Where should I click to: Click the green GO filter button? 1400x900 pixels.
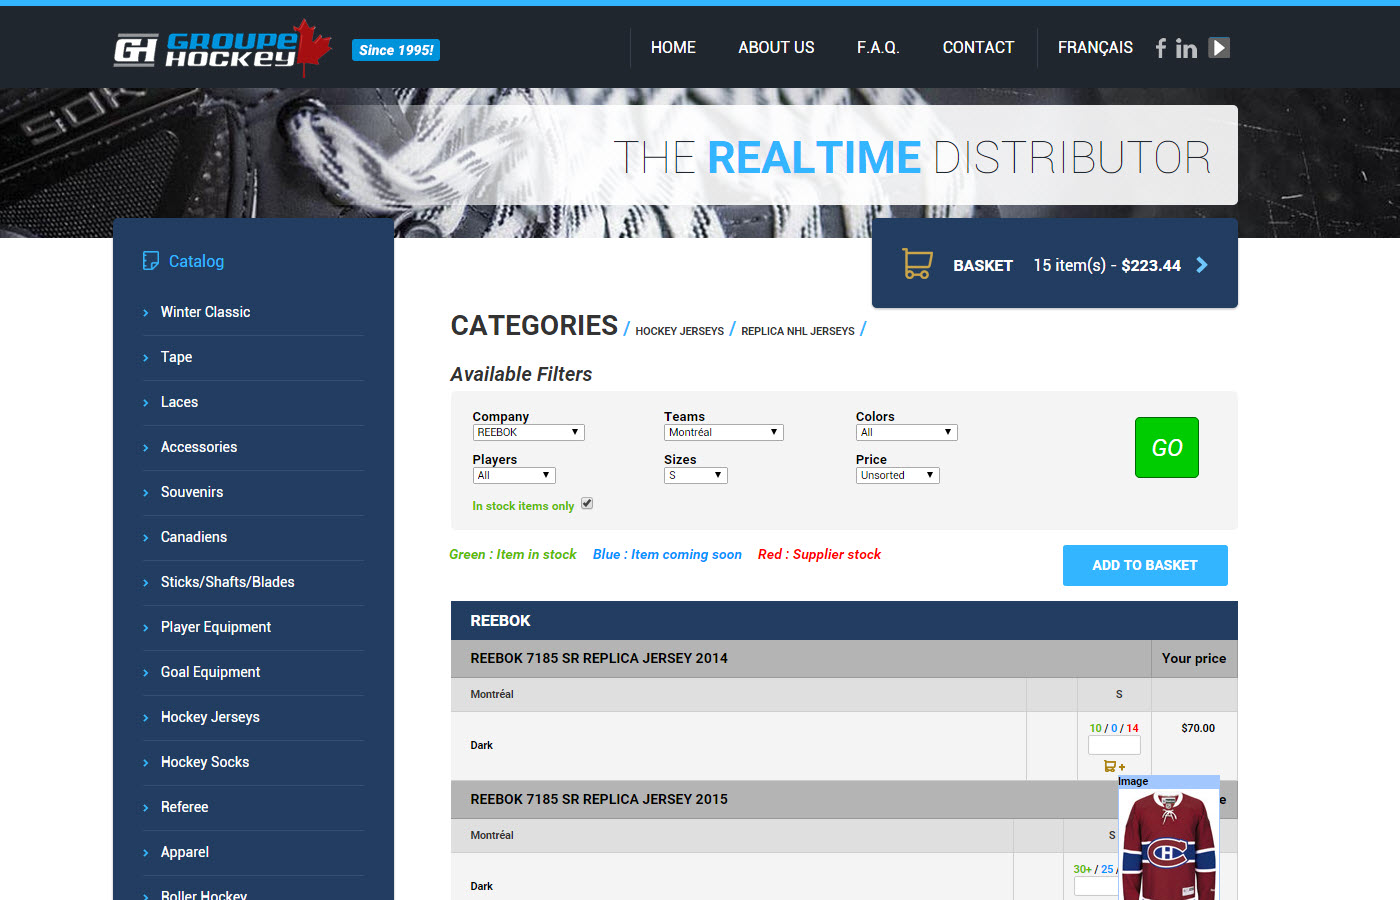coord(1167,447)
